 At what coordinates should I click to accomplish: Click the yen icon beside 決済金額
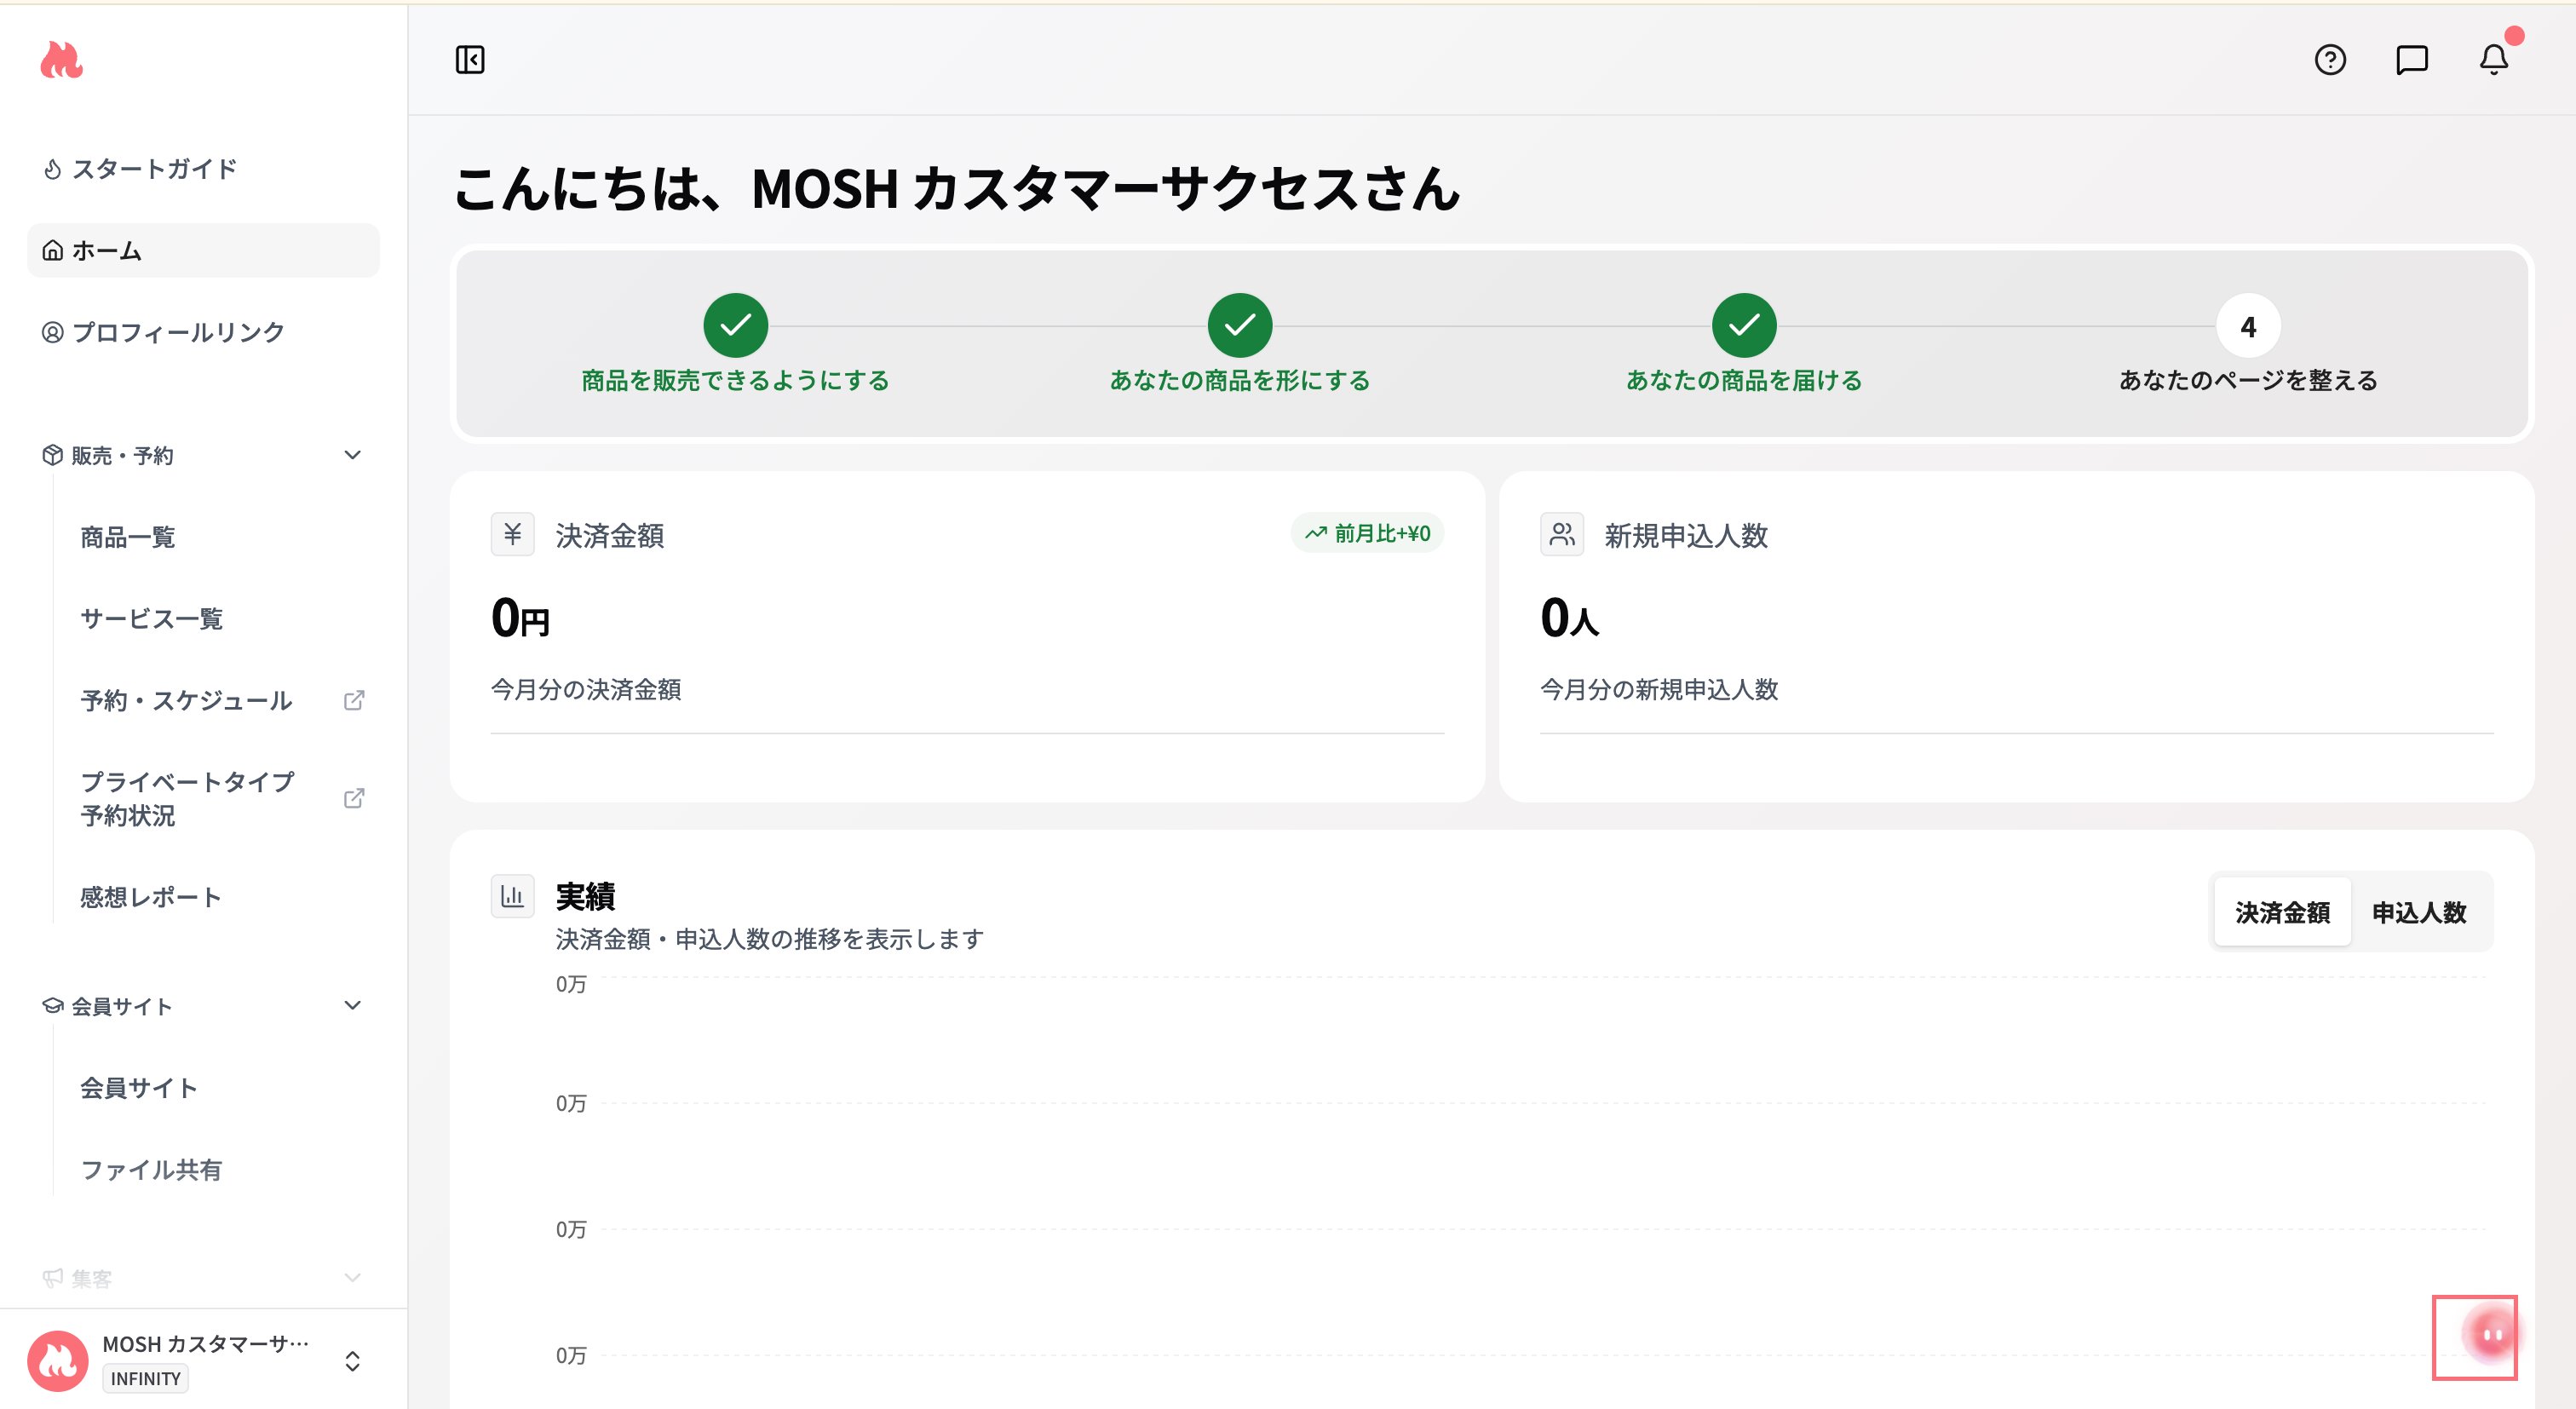[513, 534]
